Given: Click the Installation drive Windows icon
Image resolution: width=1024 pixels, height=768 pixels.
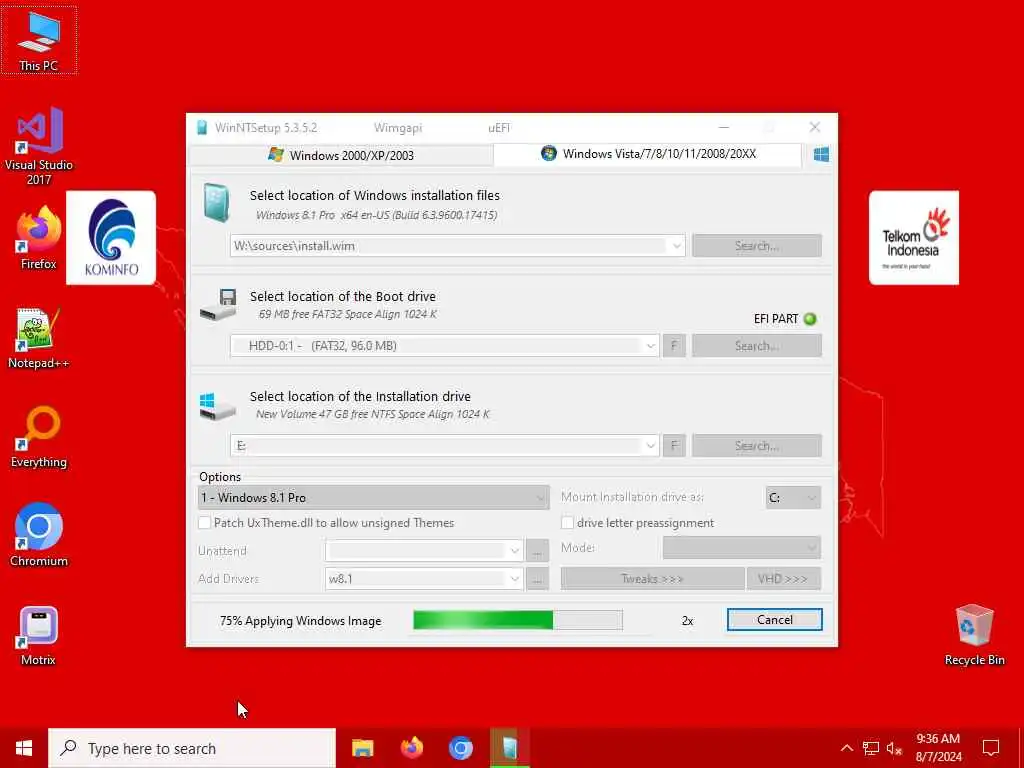Looking at the screenshot, I should pyautogui.click(x=217, y=406).
